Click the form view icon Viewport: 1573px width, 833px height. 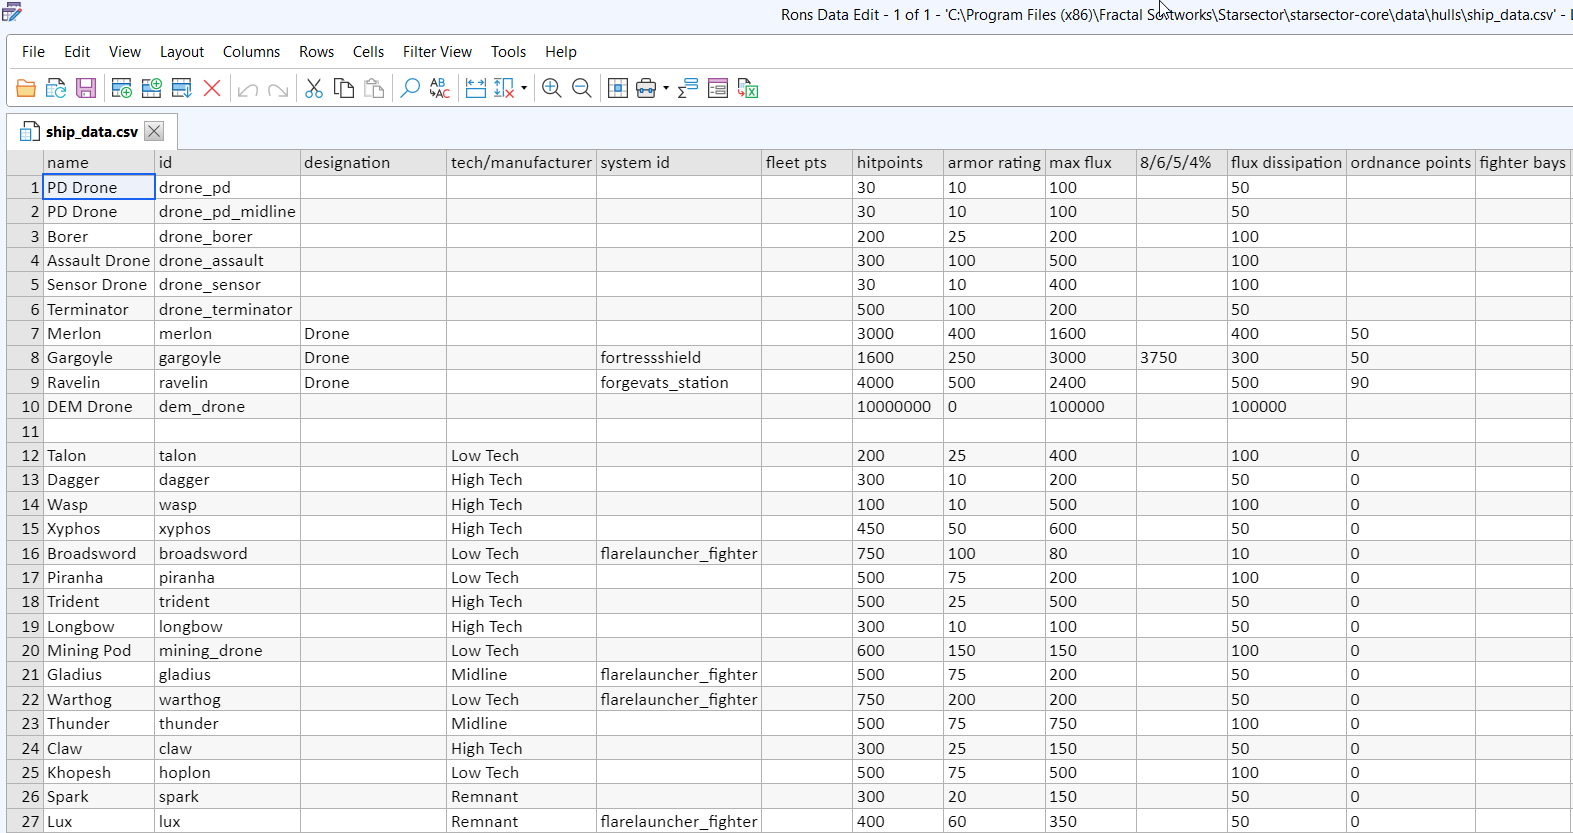[718, 89]
